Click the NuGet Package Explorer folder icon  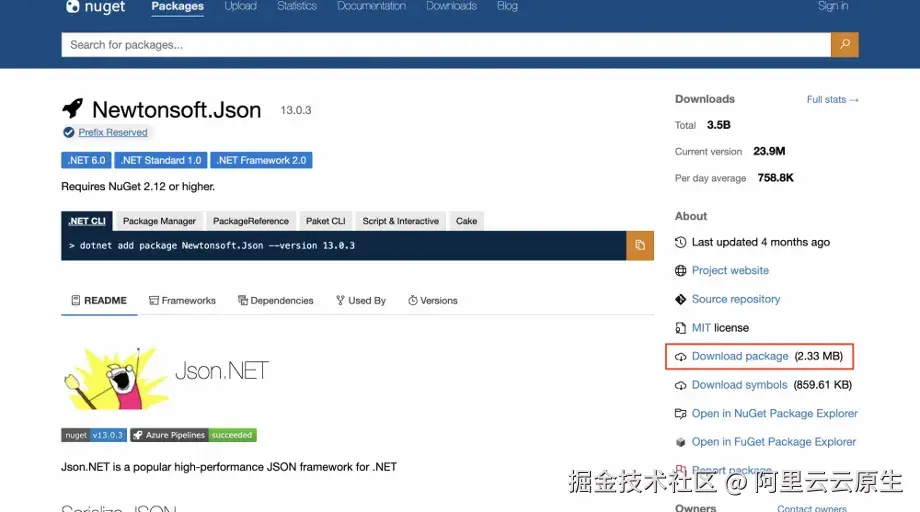[680, 413]
